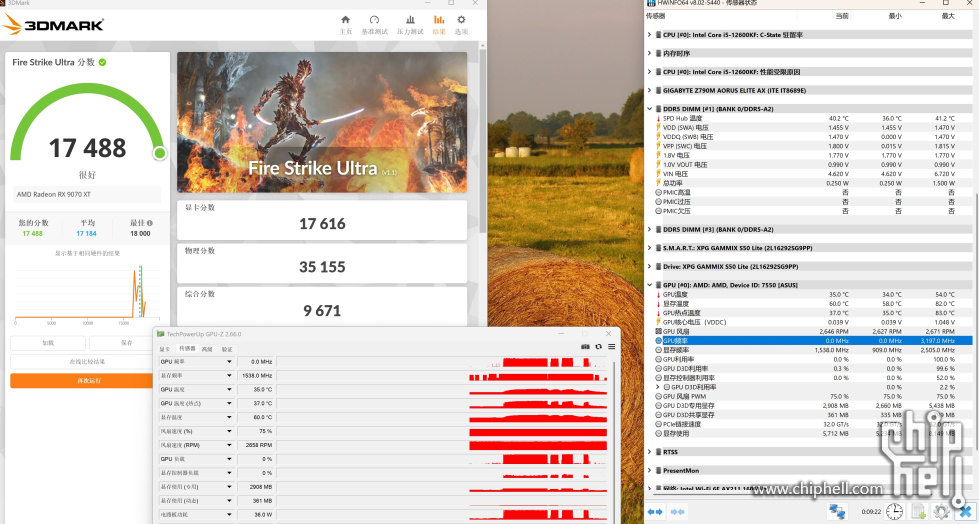Open the 3DMark Options (选项) gear icon
Image resolution: width=979 pixels, height=524 pixels.
461,20
